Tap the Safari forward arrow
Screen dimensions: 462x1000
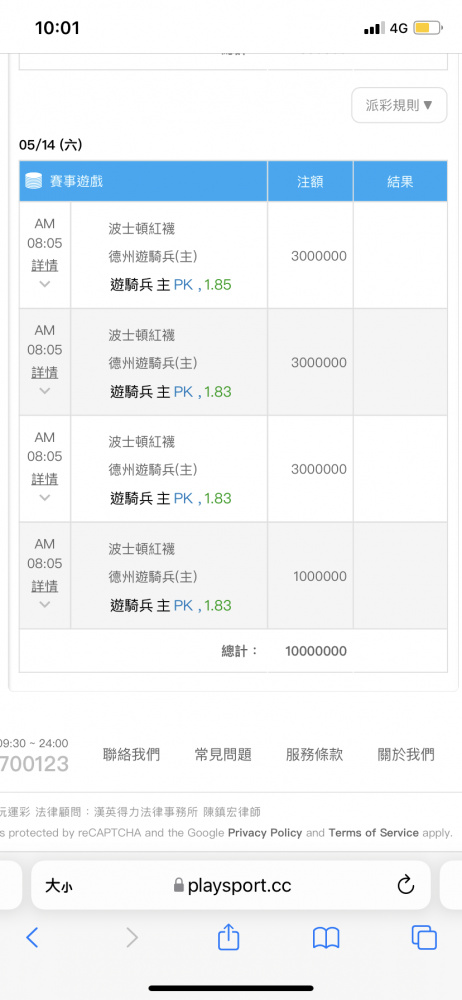(x=131, y=937)
